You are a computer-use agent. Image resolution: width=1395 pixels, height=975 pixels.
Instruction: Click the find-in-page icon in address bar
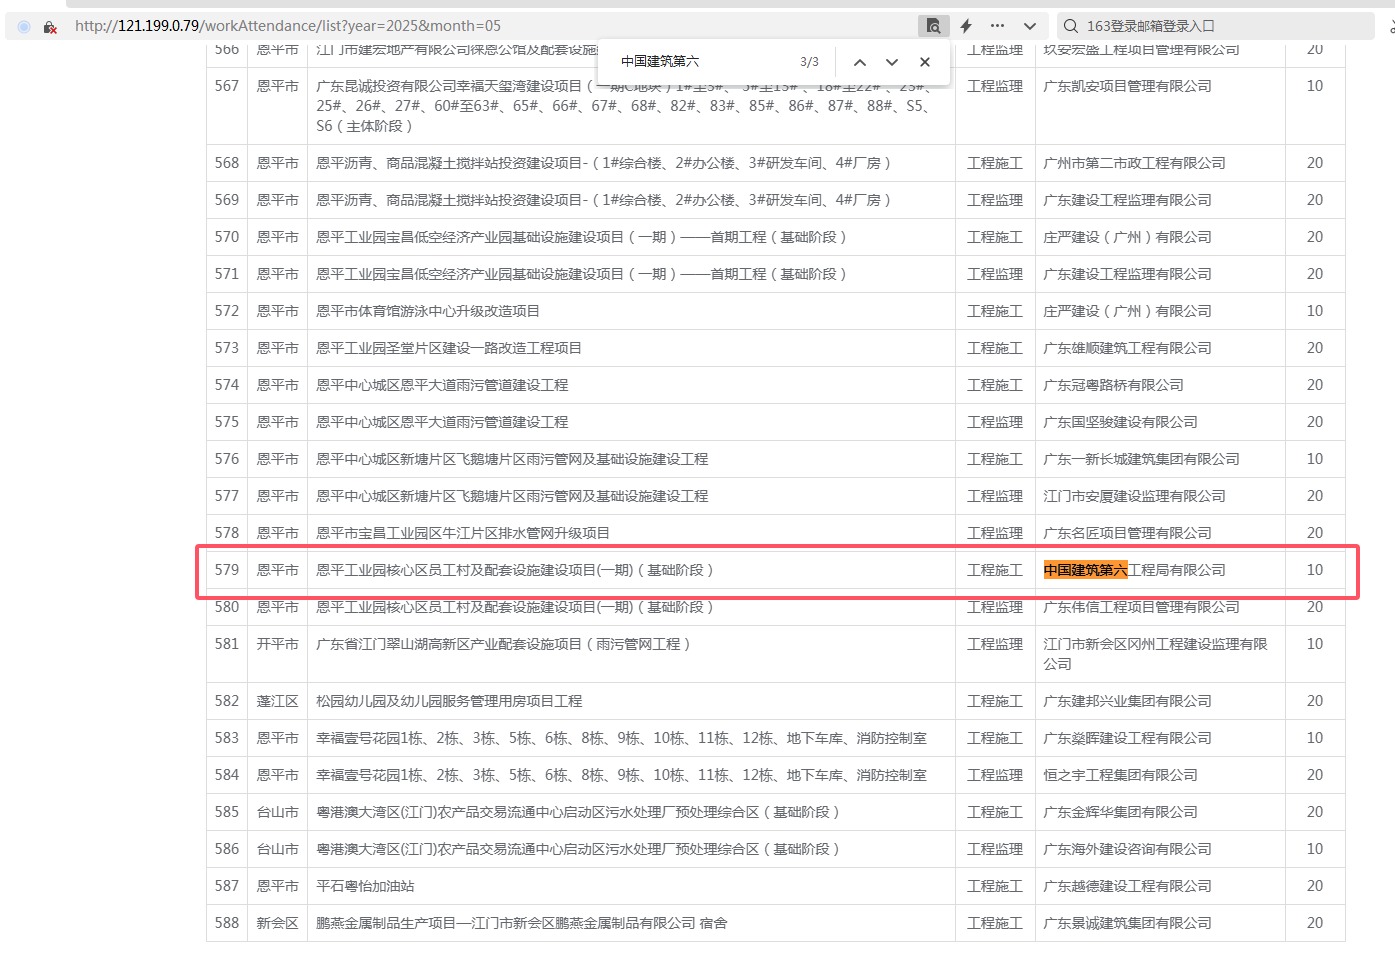(x=932, y=26)
